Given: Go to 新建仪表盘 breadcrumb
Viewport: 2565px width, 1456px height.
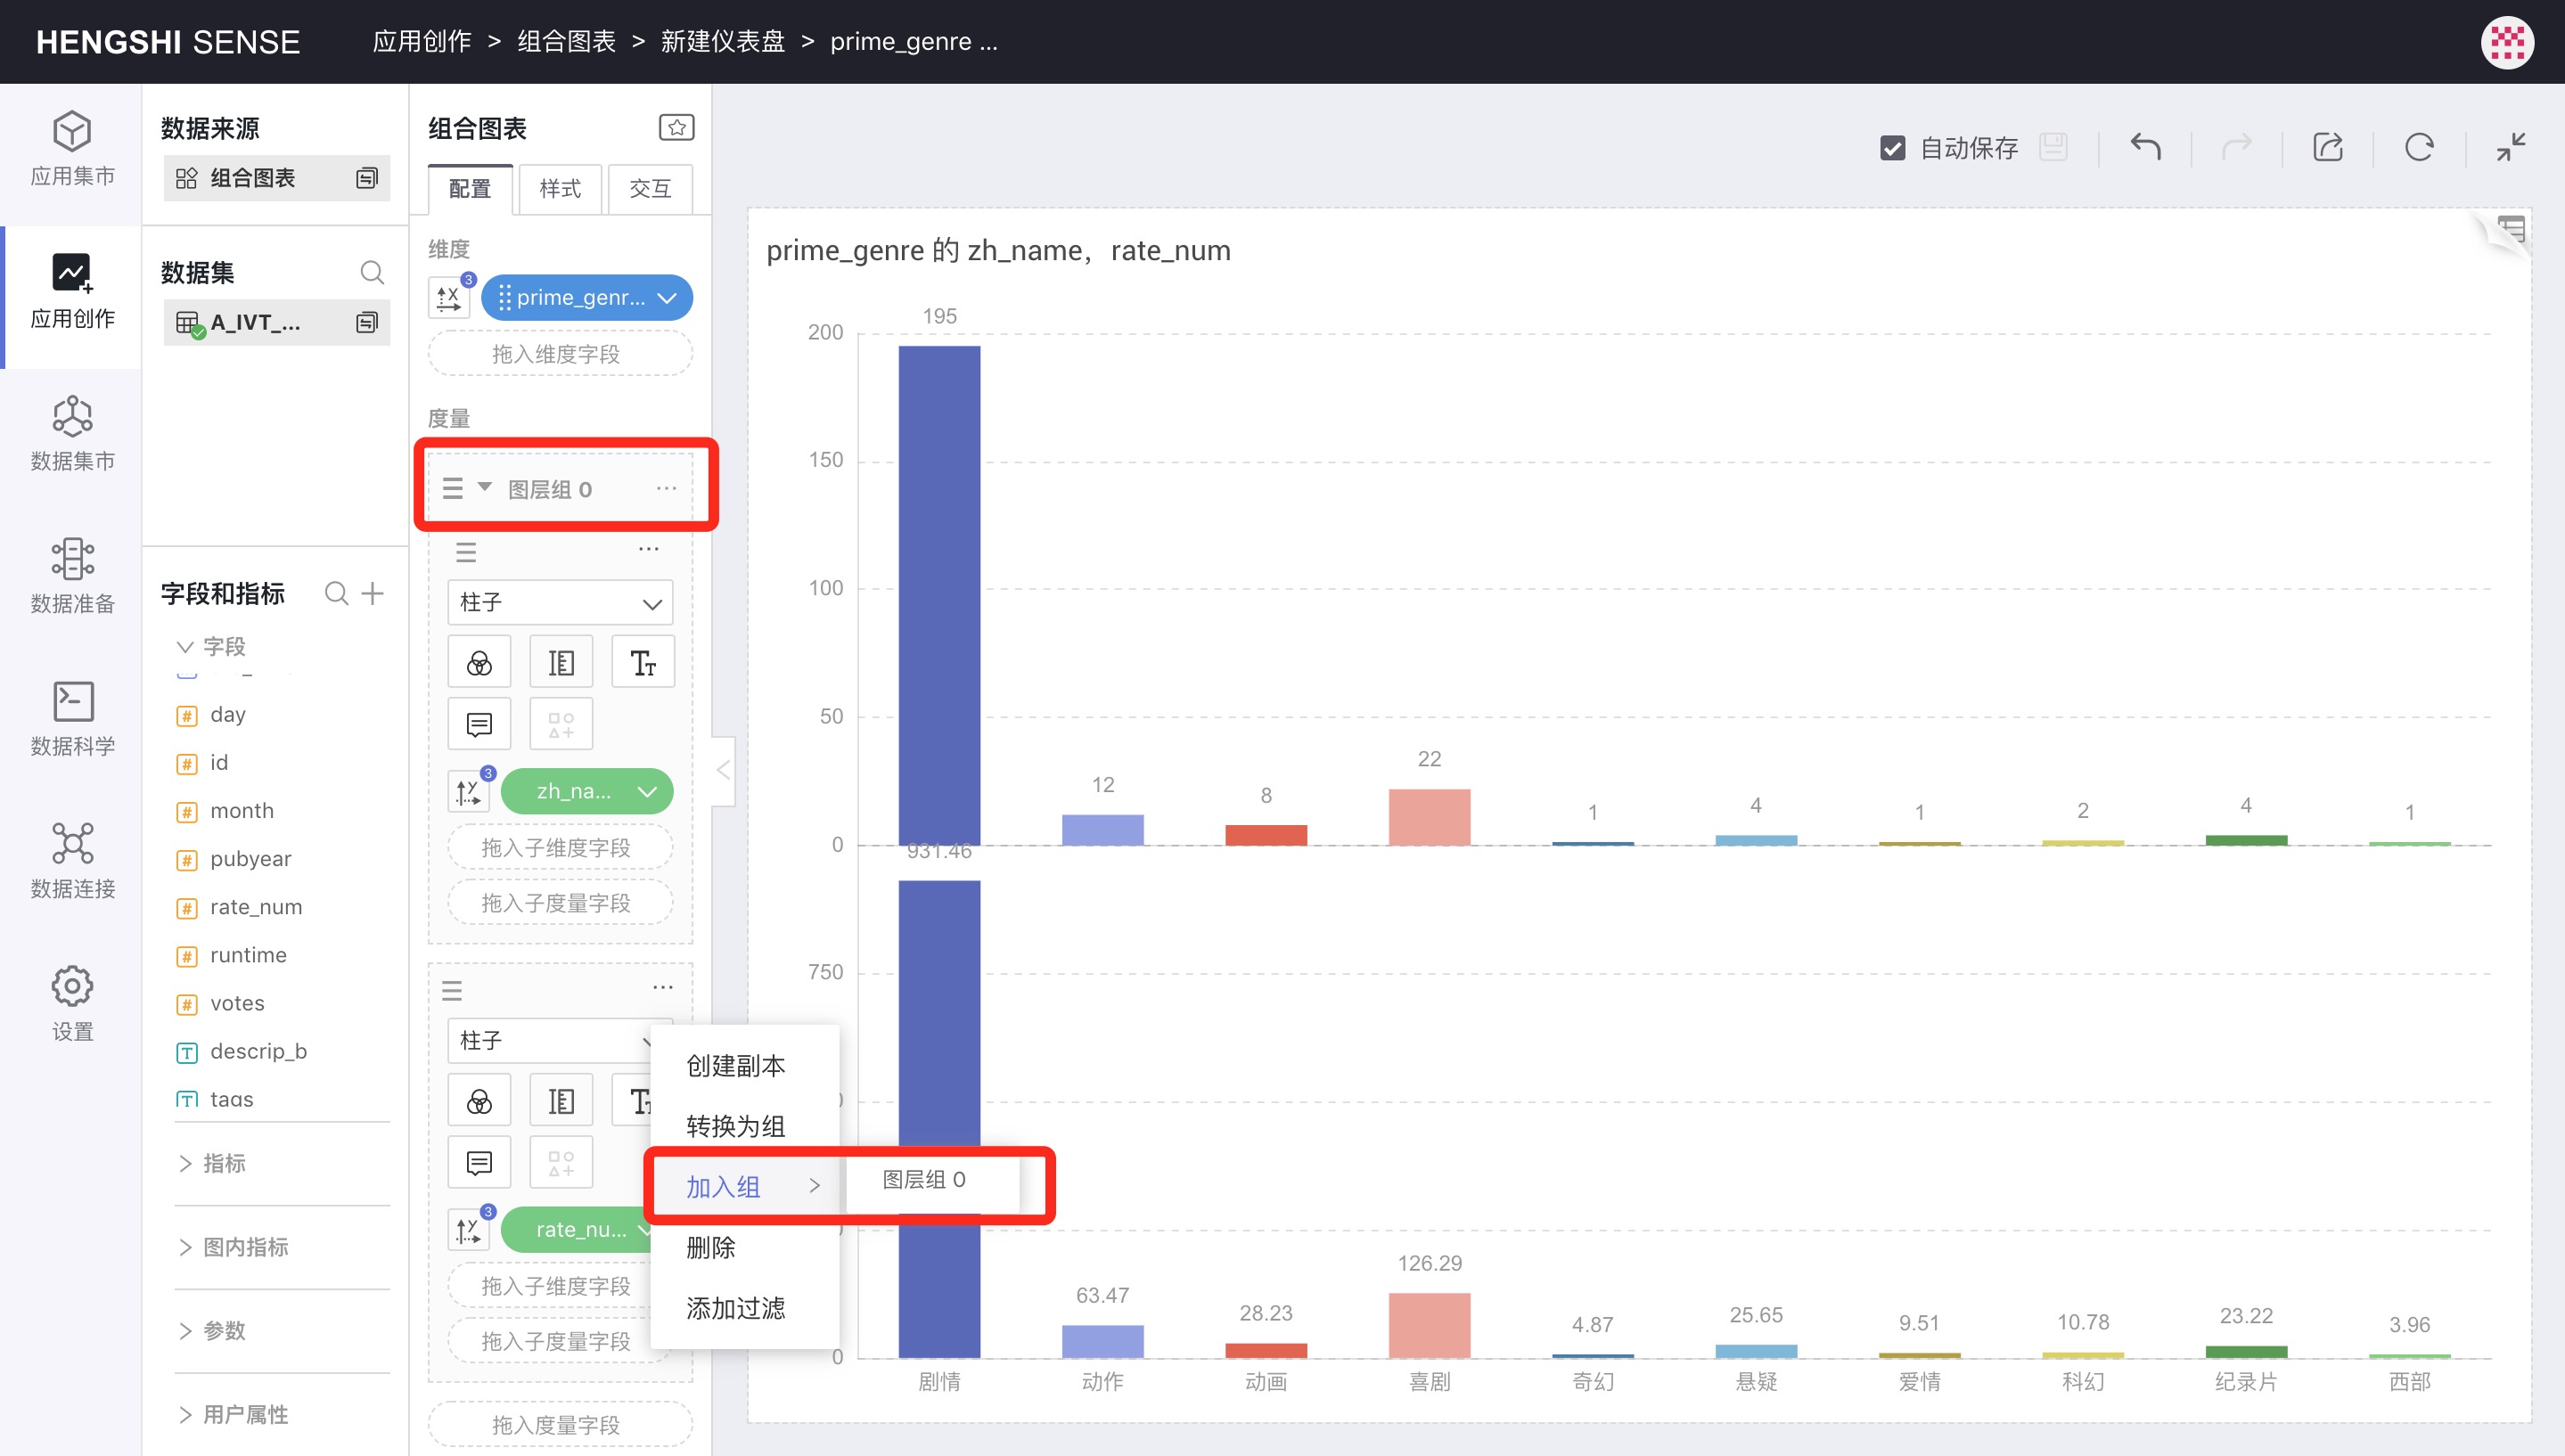Looking at the screenshot, I should (x=722, y=42).
